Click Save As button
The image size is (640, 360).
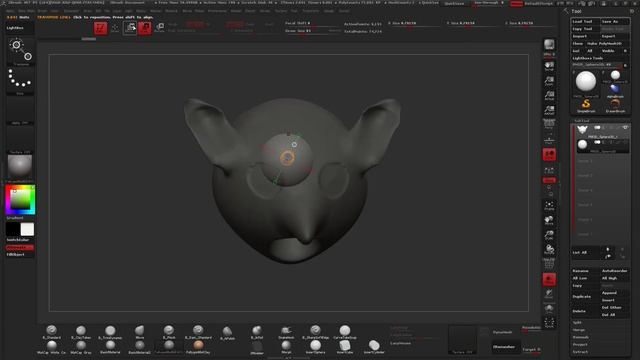point(614,21)
